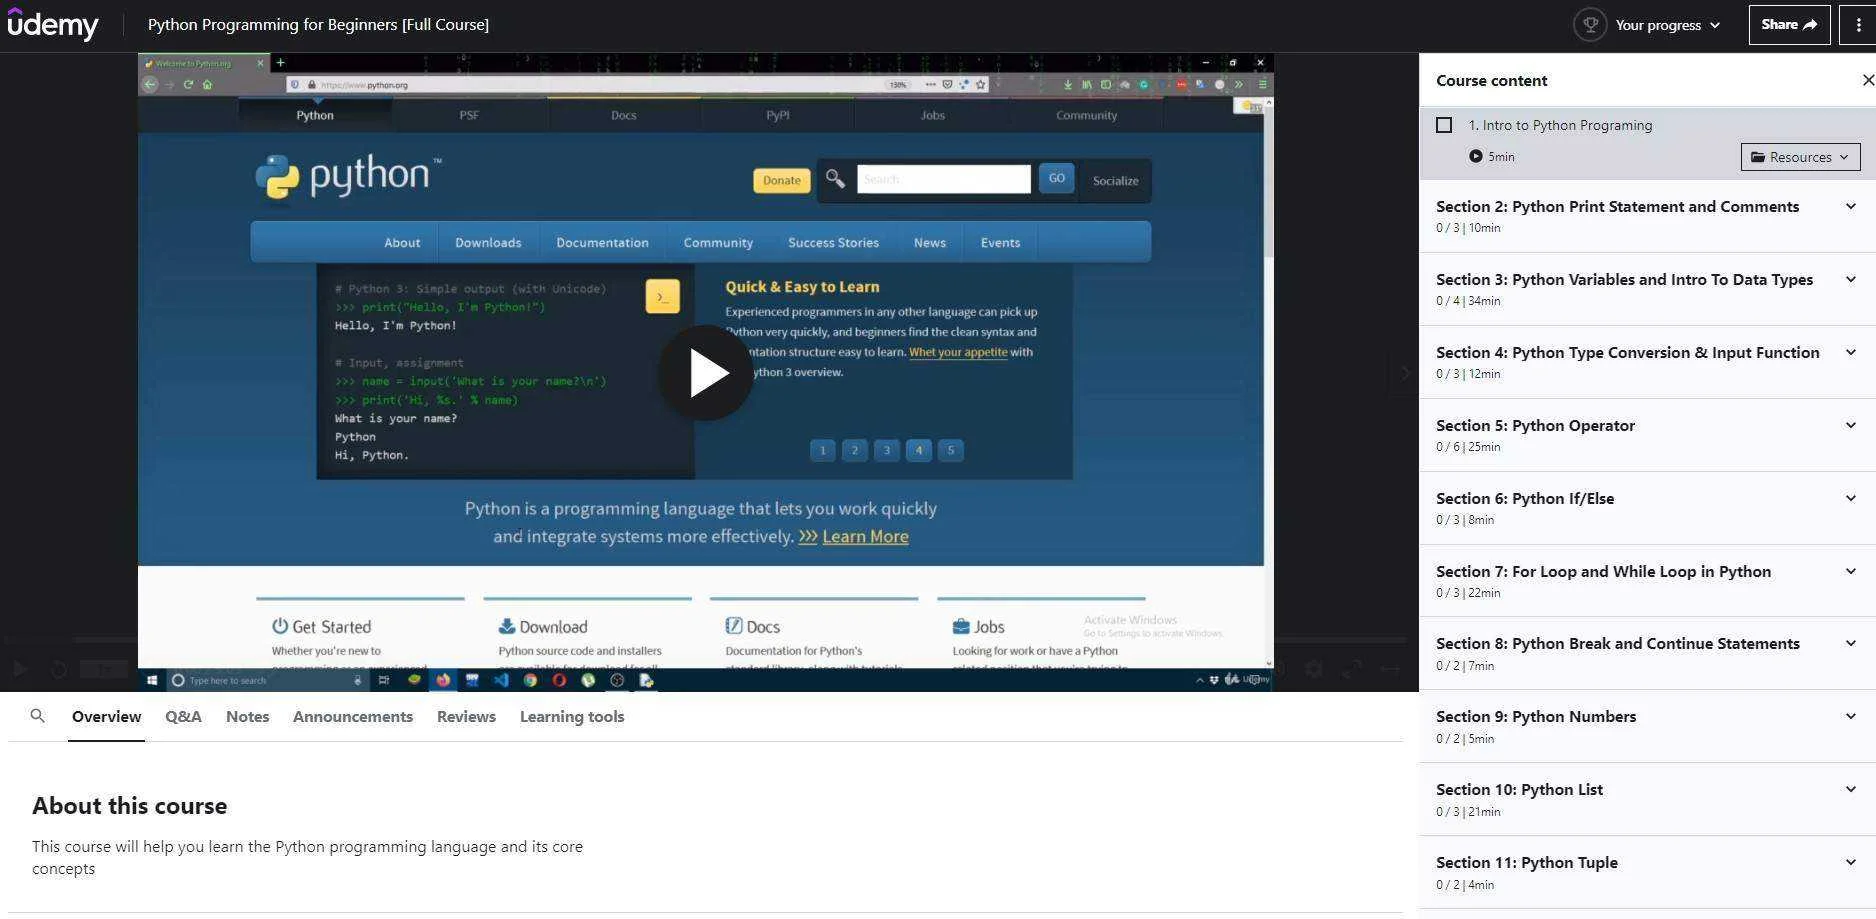This screenshot has width=1876, height=919.
Task: Click the Docs section icon
Action: [x=734, y=626]
